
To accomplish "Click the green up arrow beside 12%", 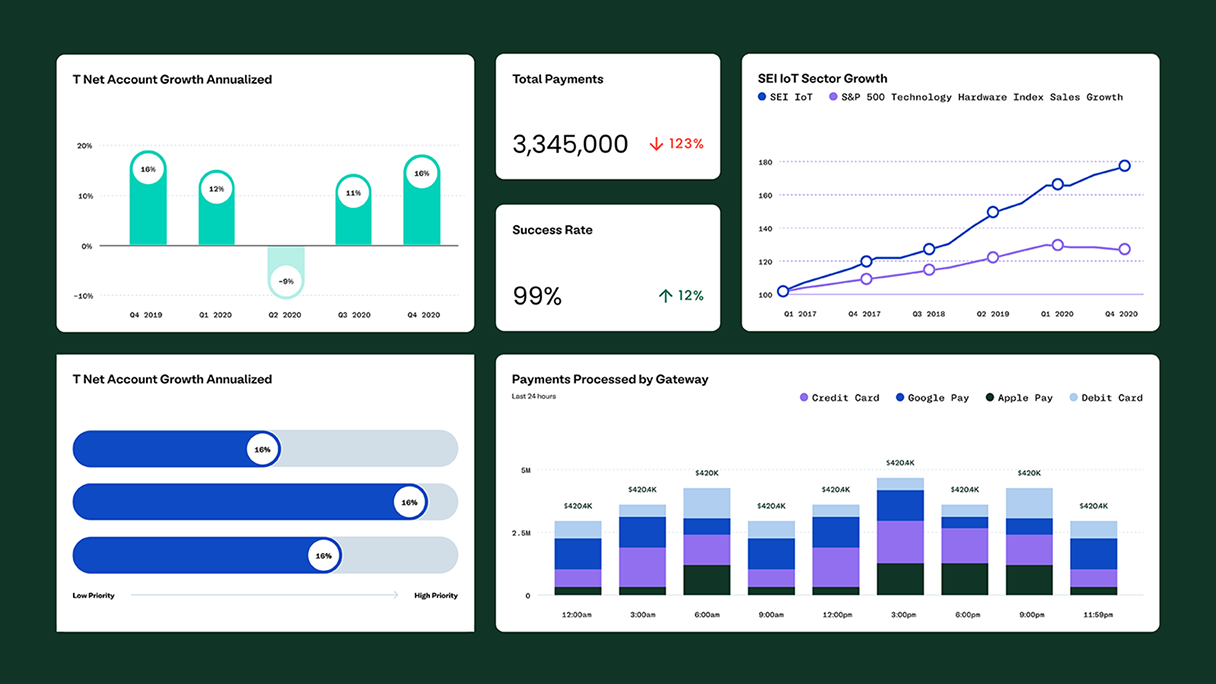I will point(665,296).
